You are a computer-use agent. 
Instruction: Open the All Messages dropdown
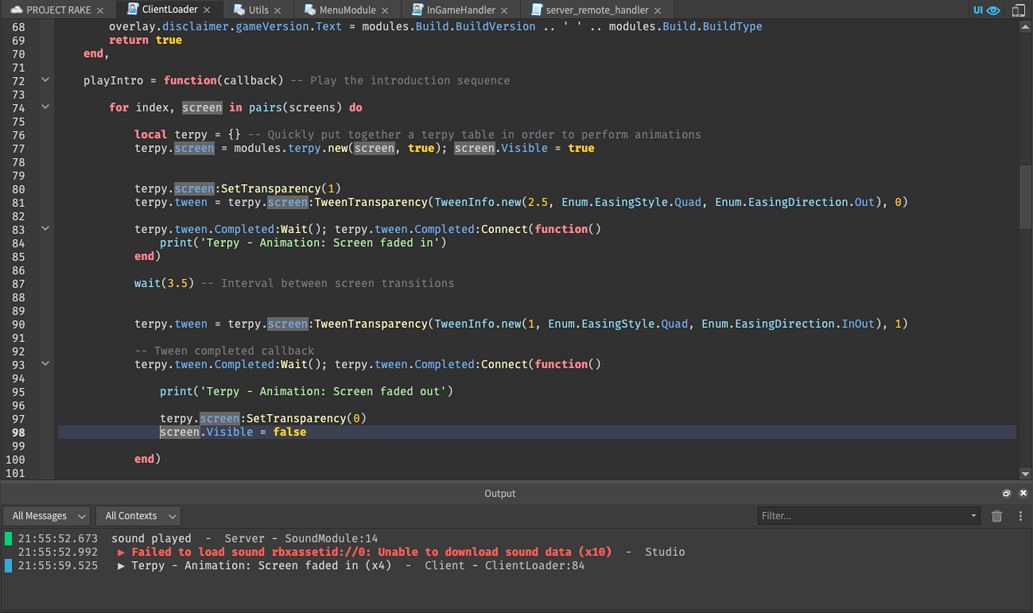point(46,515)
